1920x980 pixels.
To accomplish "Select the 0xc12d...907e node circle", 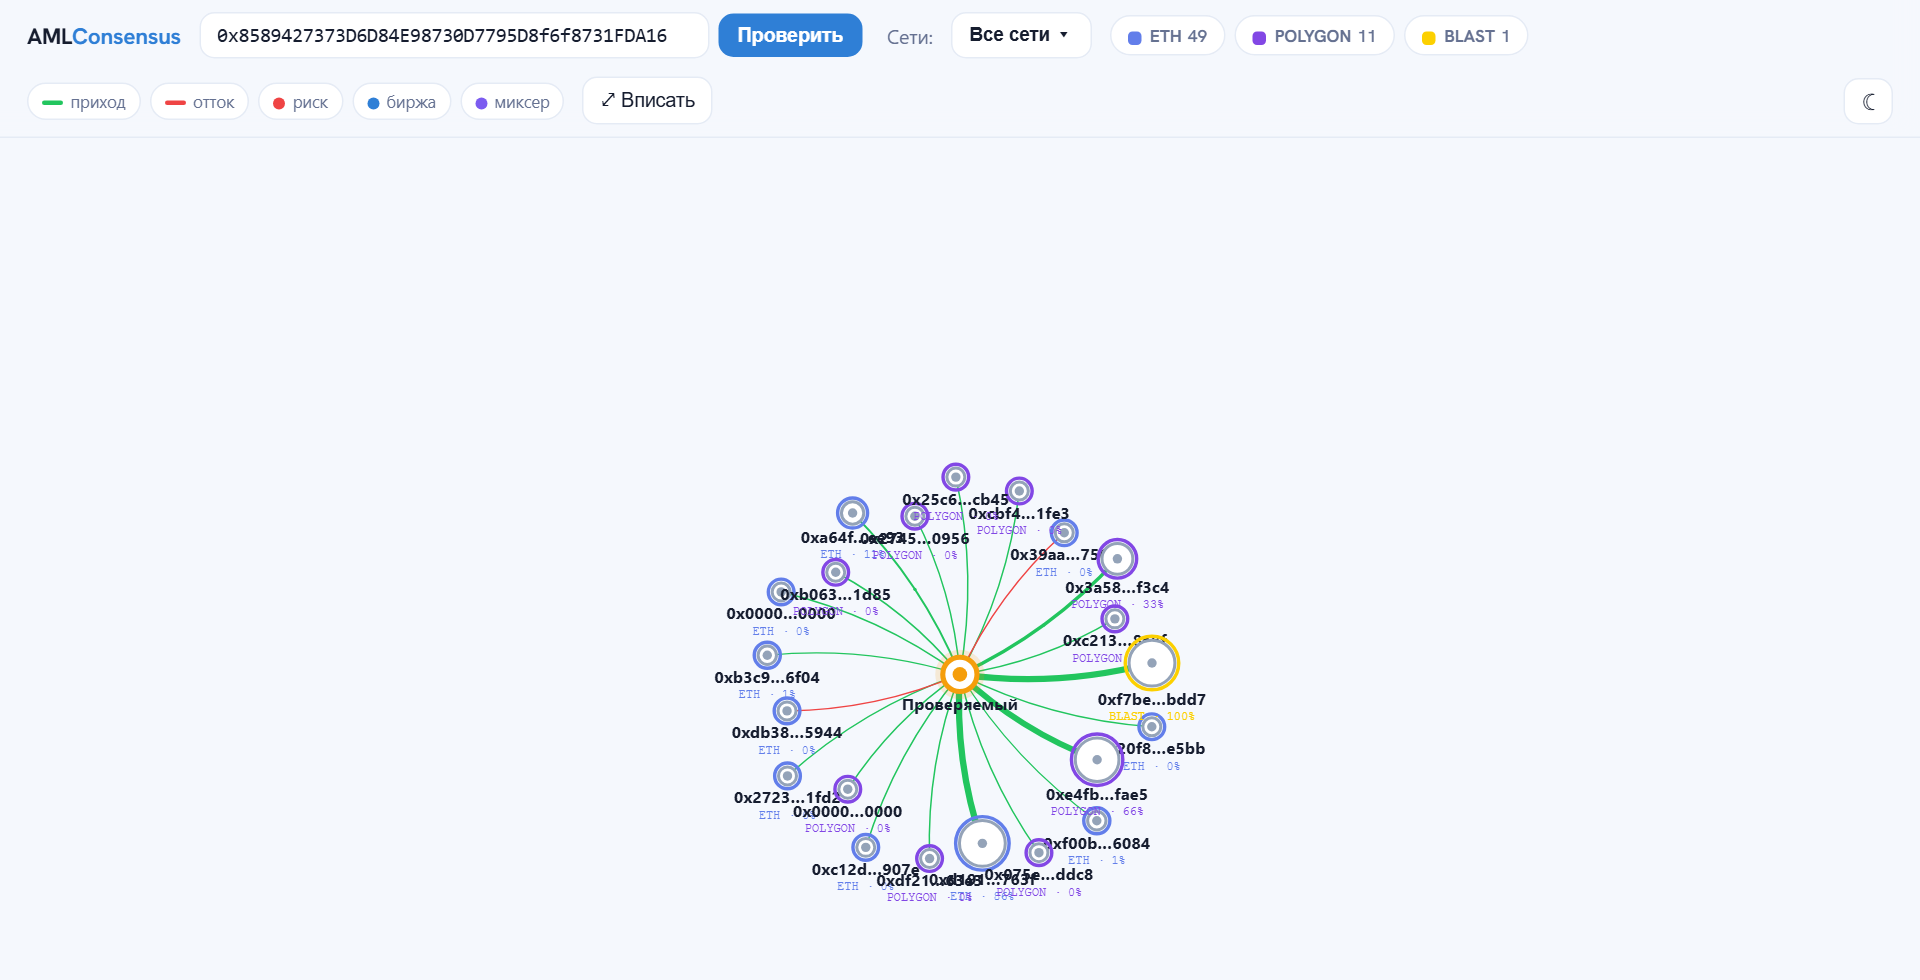I will [x=865, y=848].
